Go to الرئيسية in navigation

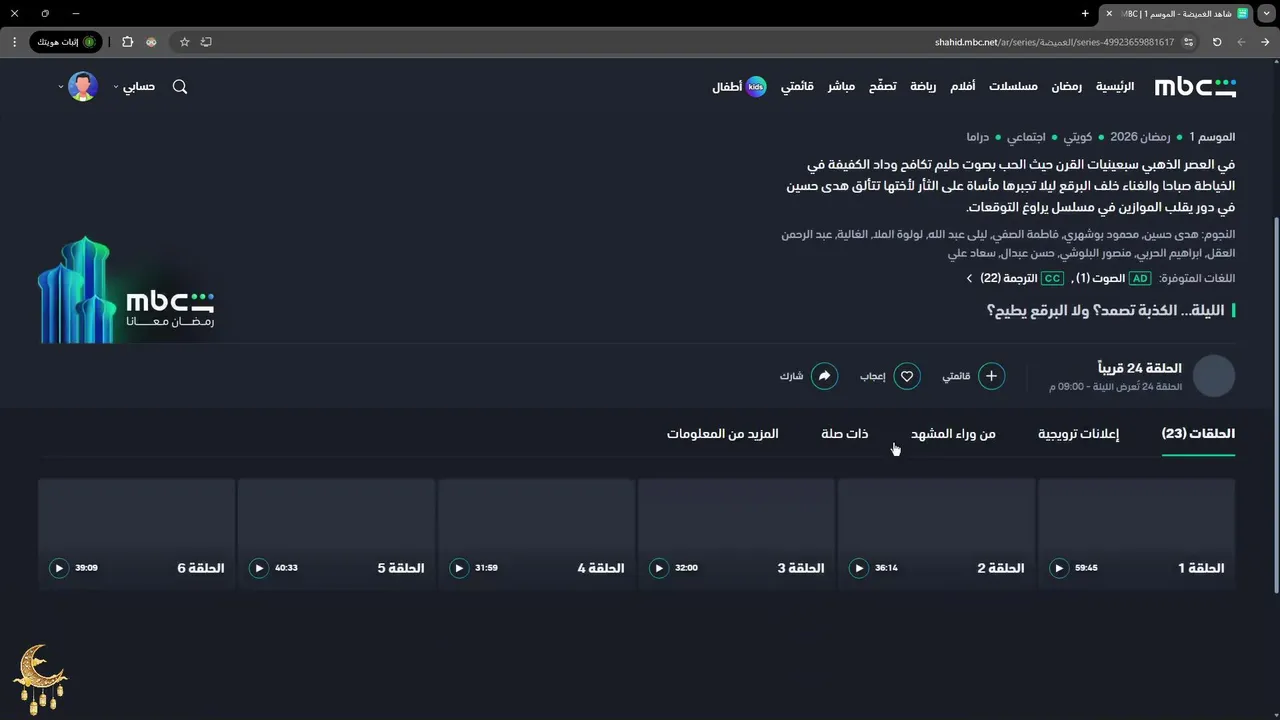tap(1115, 87)
